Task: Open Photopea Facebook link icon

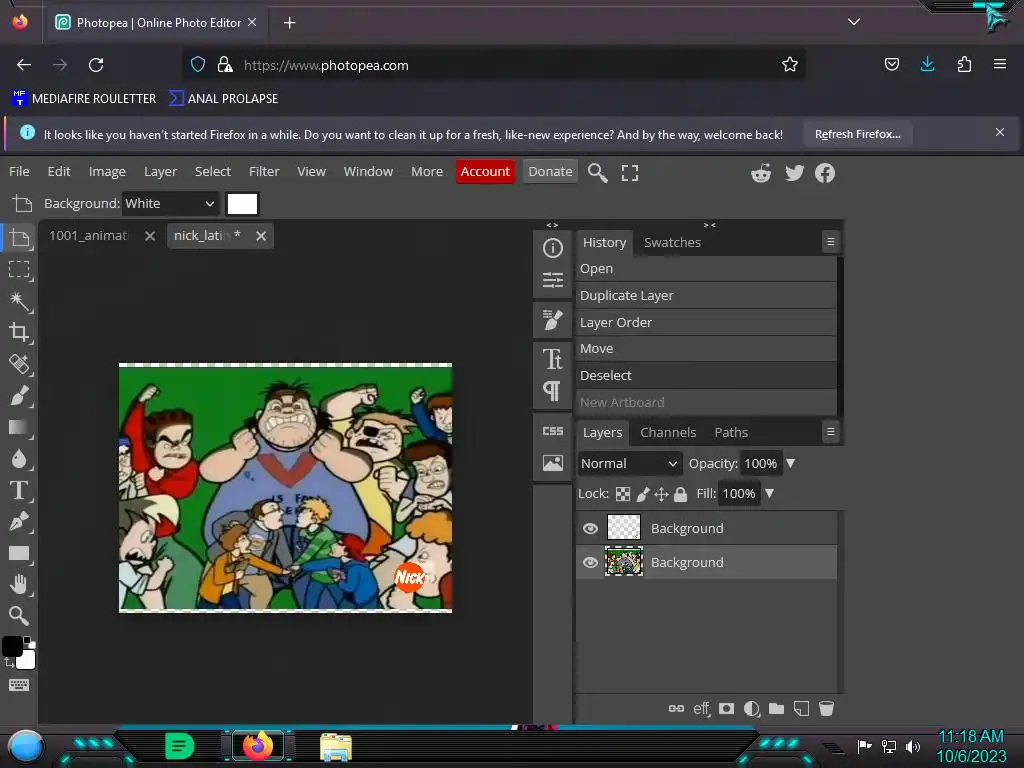Action: [825, 172]
